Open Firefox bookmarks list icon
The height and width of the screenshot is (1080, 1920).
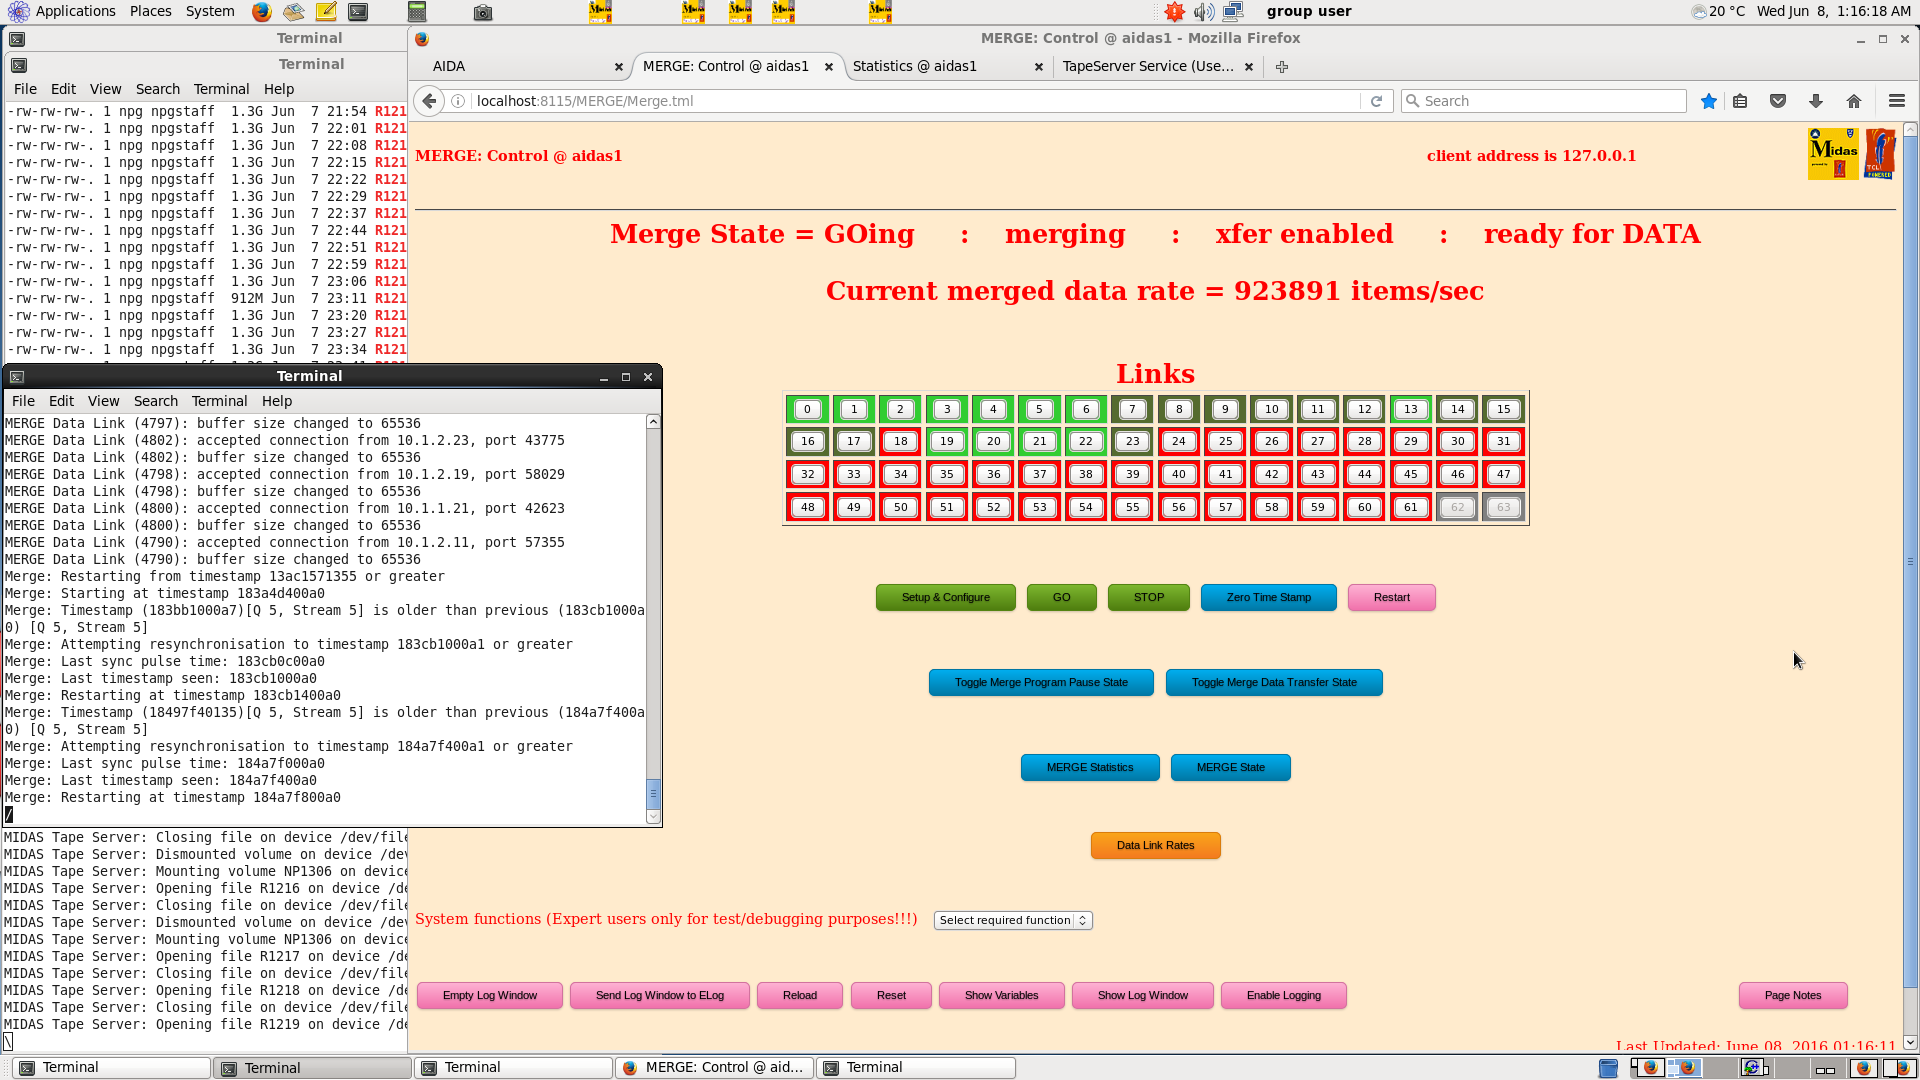point(1740,101)
